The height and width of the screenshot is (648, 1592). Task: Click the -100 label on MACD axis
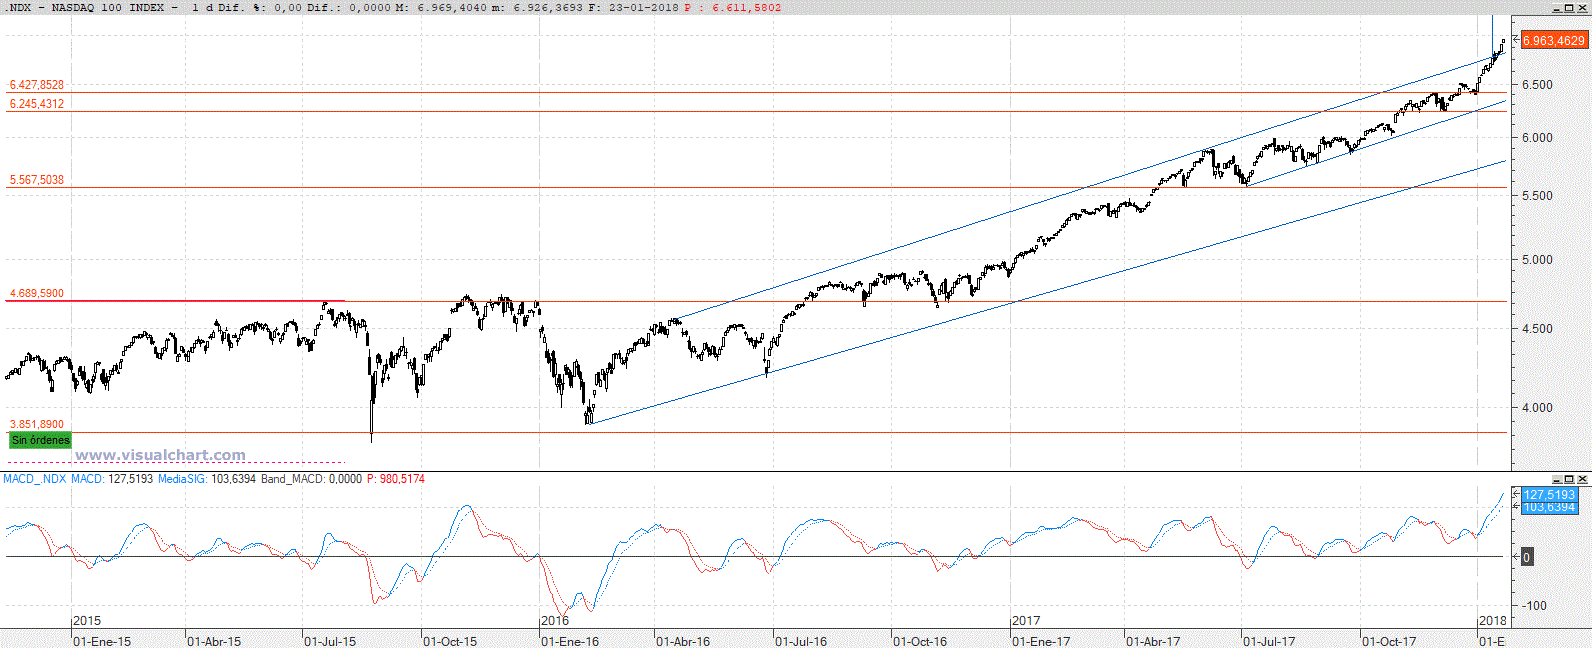tap(1534, 606)
